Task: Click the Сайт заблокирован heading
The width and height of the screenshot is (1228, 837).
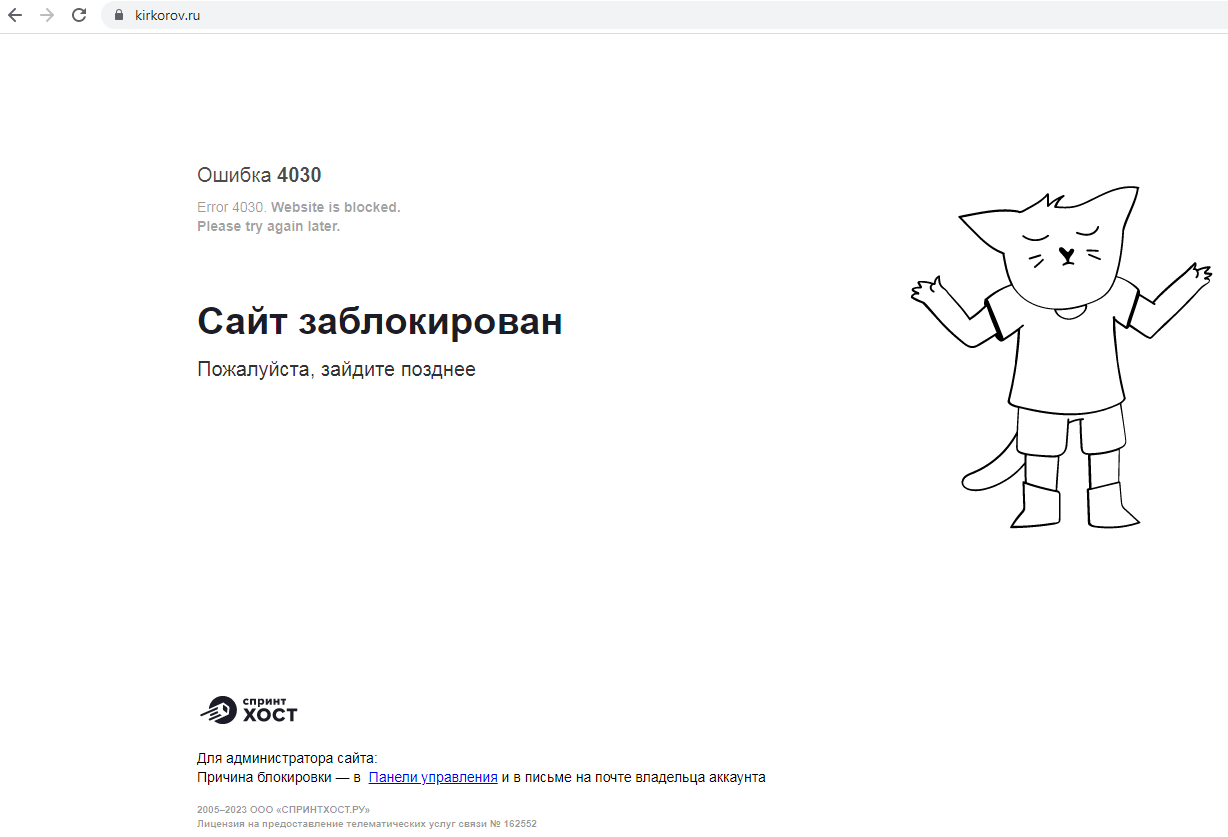Action: (379, 322)
